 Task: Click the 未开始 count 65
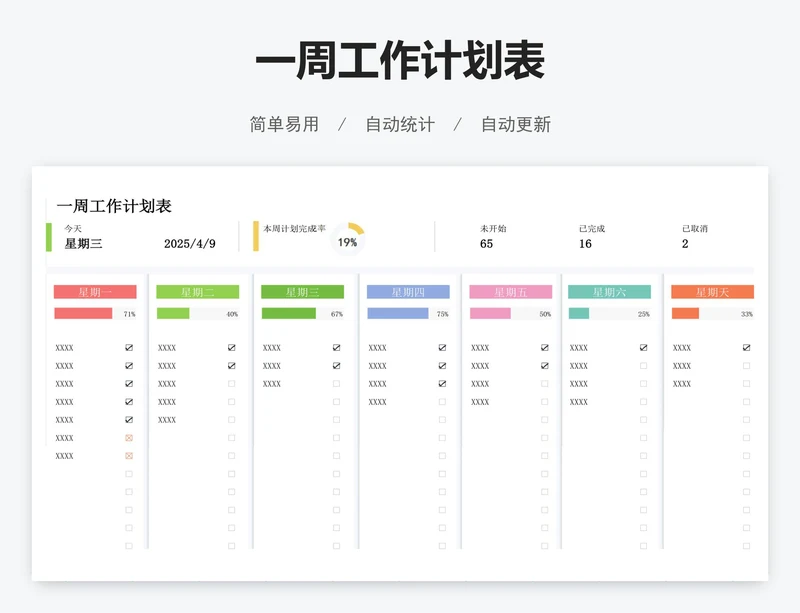pyautogui.click(x=486, y=243)
